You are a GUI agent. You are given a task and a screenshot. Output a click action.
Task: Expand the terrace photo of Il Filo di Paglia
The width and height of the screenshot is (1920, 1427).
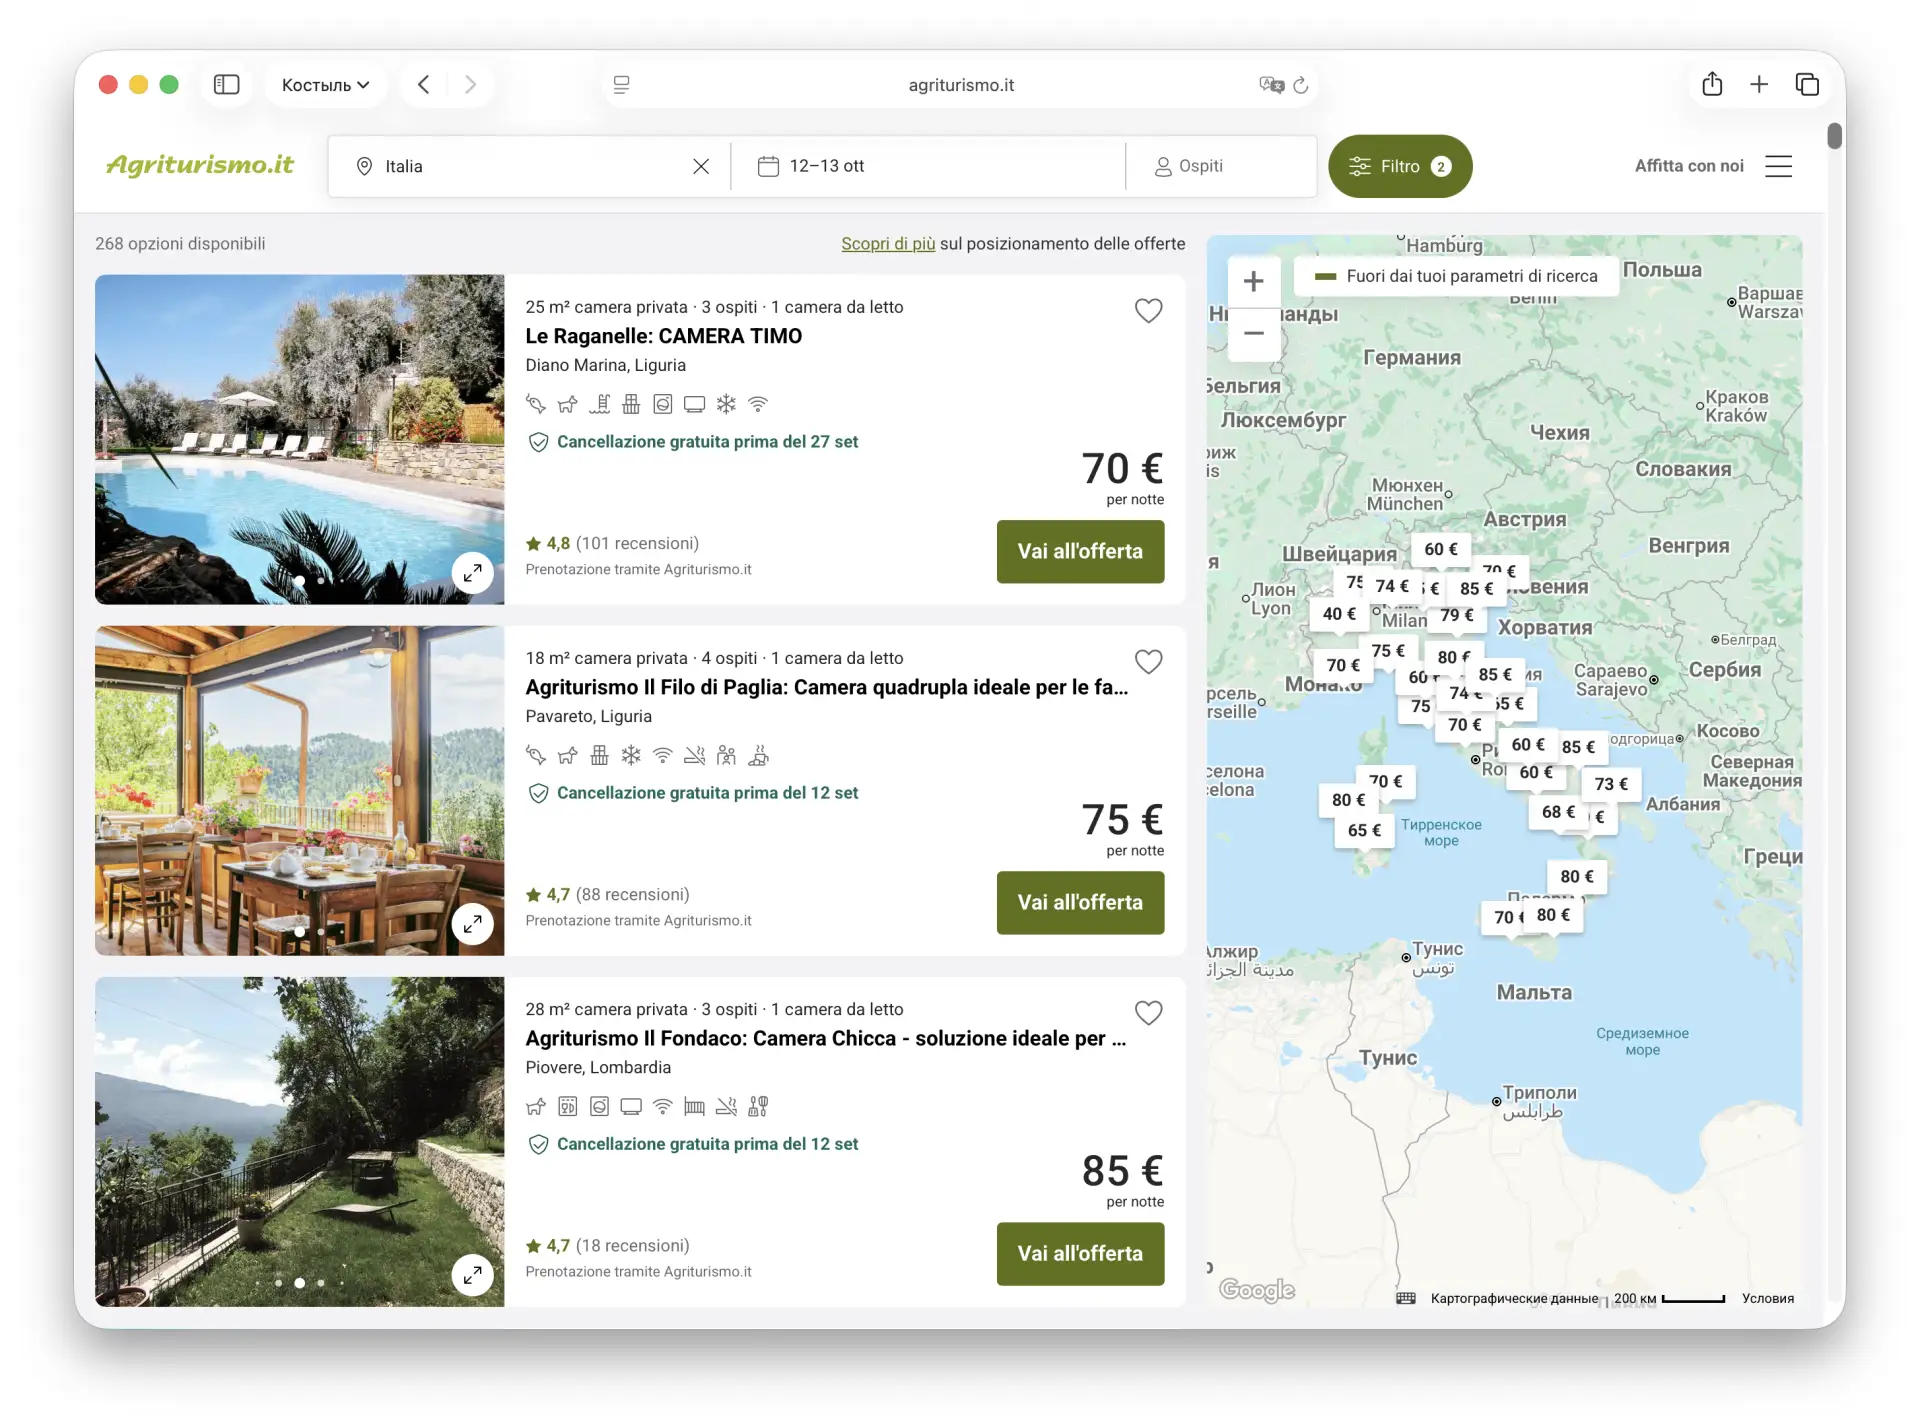472,923
